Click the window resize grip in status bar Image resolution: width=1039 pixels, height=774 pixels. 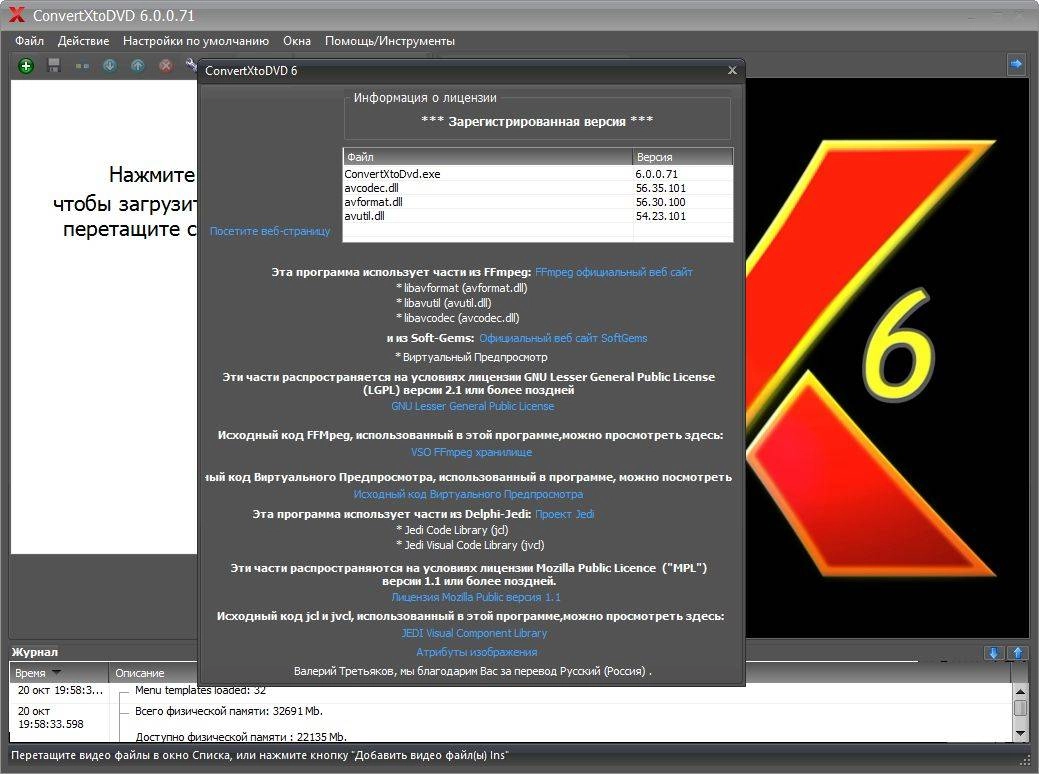coord(1026,761)
